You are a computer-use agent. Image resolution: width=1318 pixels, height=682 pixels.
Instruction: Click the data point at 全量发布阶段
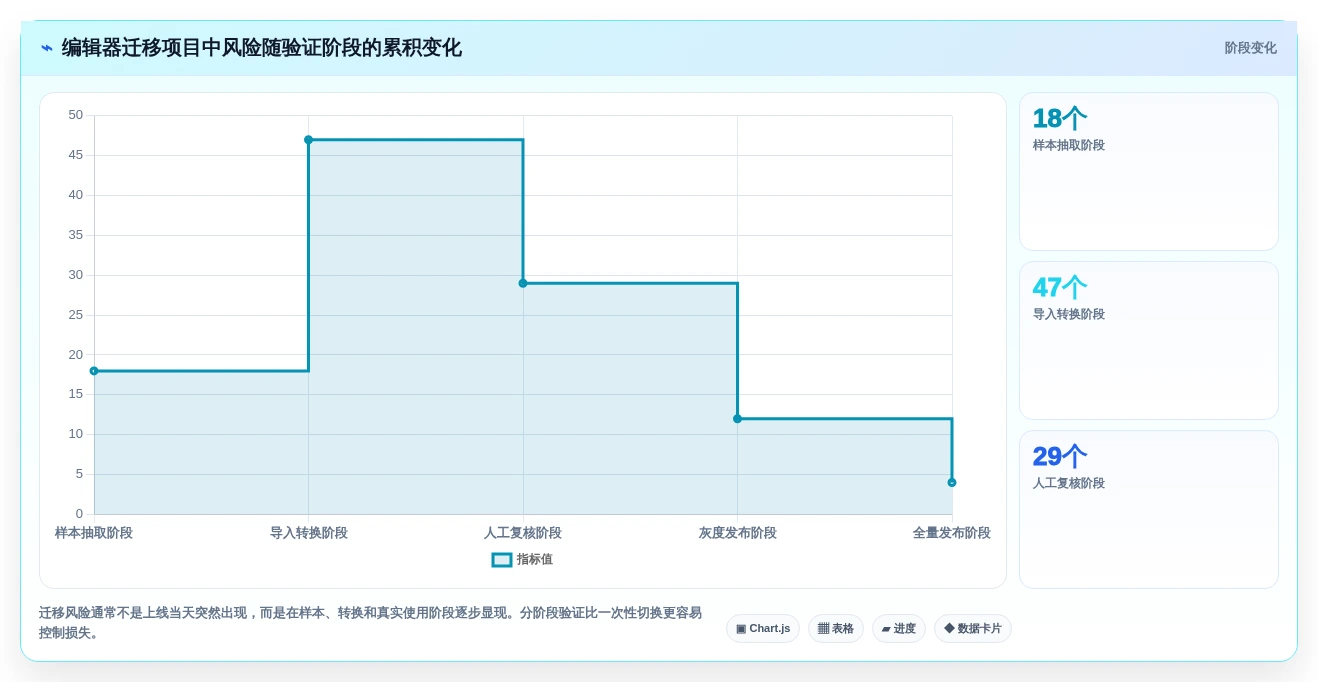[952, 482]
